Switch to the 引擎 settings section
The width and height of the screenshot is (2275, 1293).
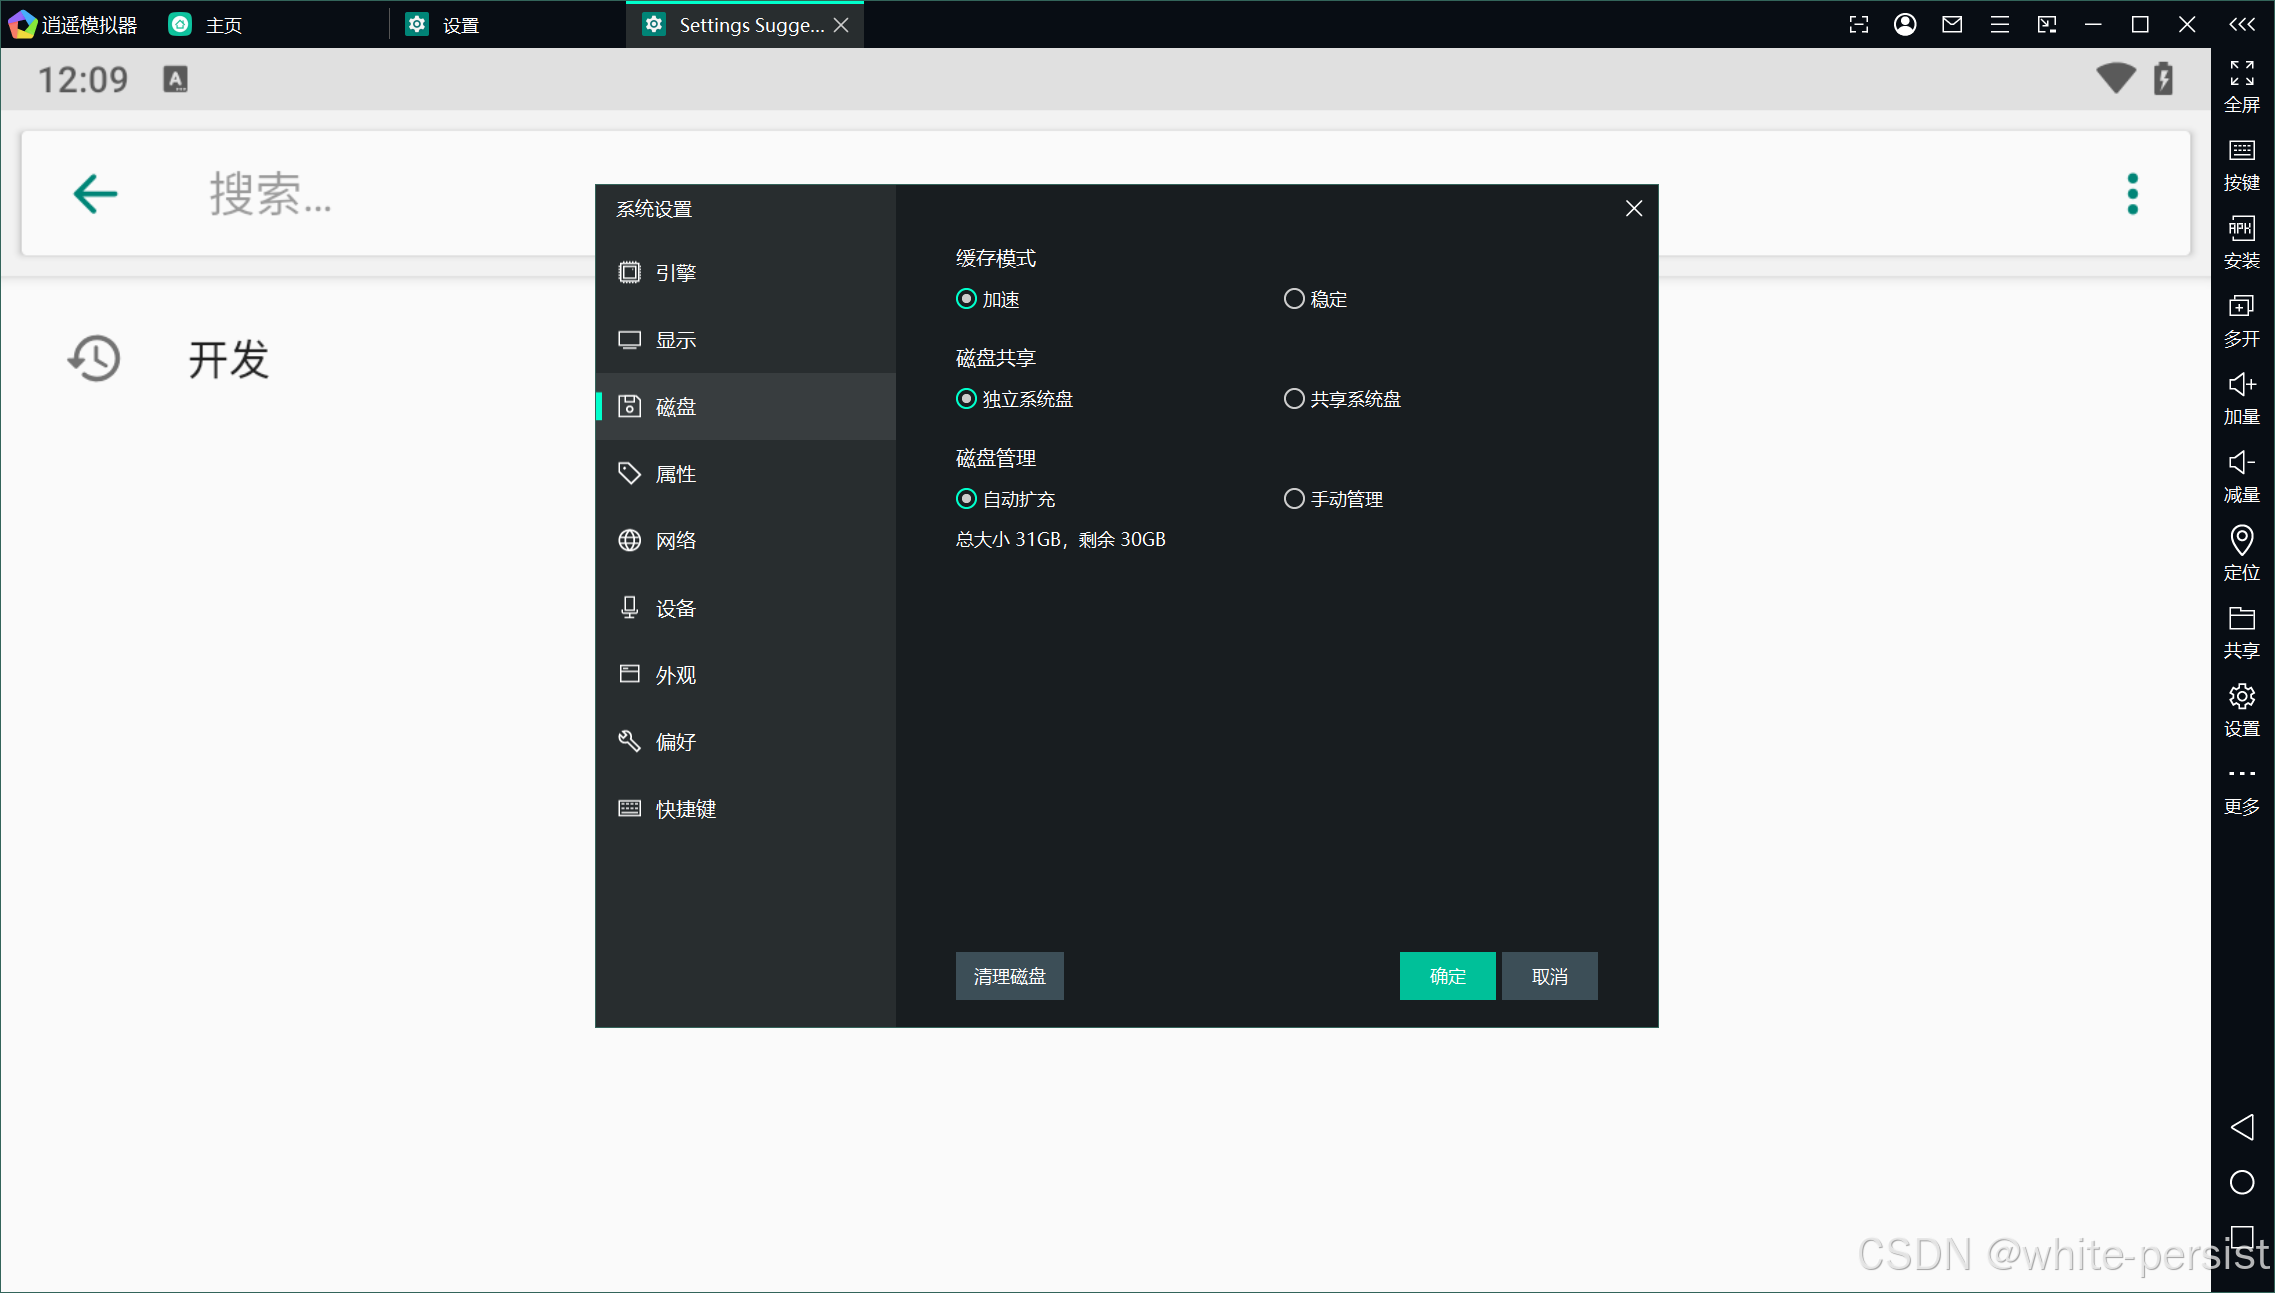(675, 273)
